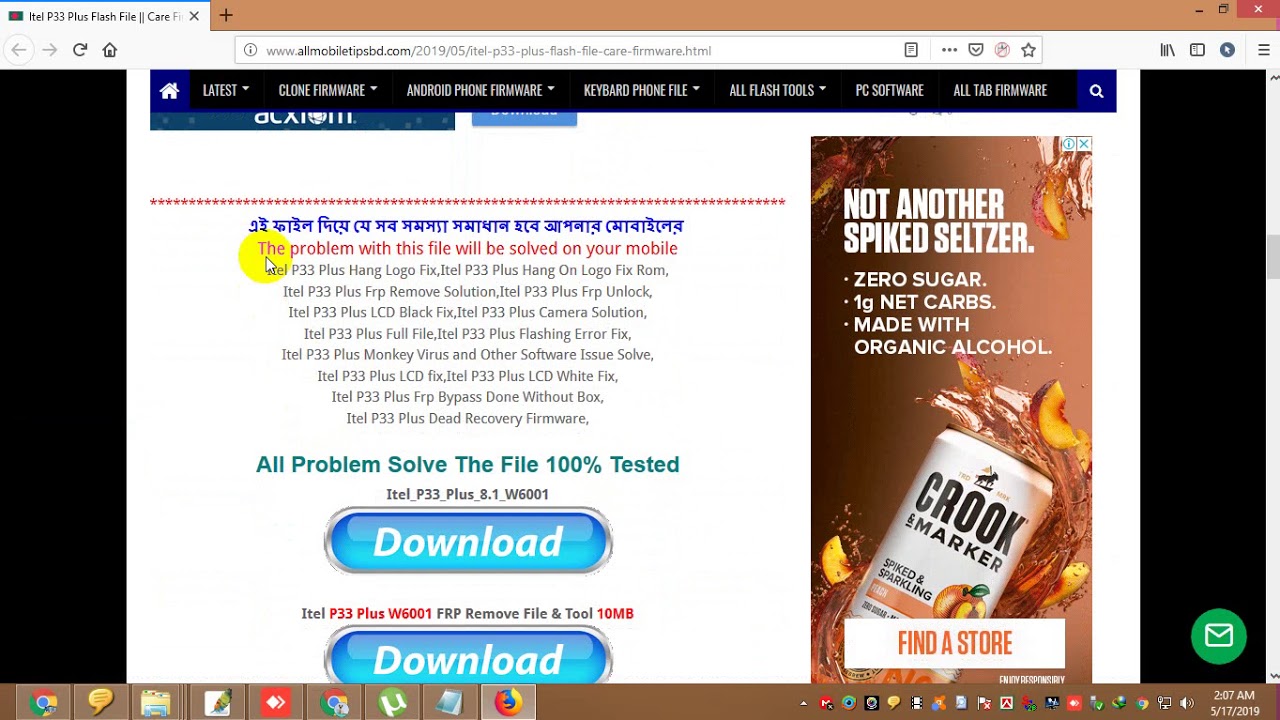
Task: Open a new browser tab
Action: (x=226, y=15)
